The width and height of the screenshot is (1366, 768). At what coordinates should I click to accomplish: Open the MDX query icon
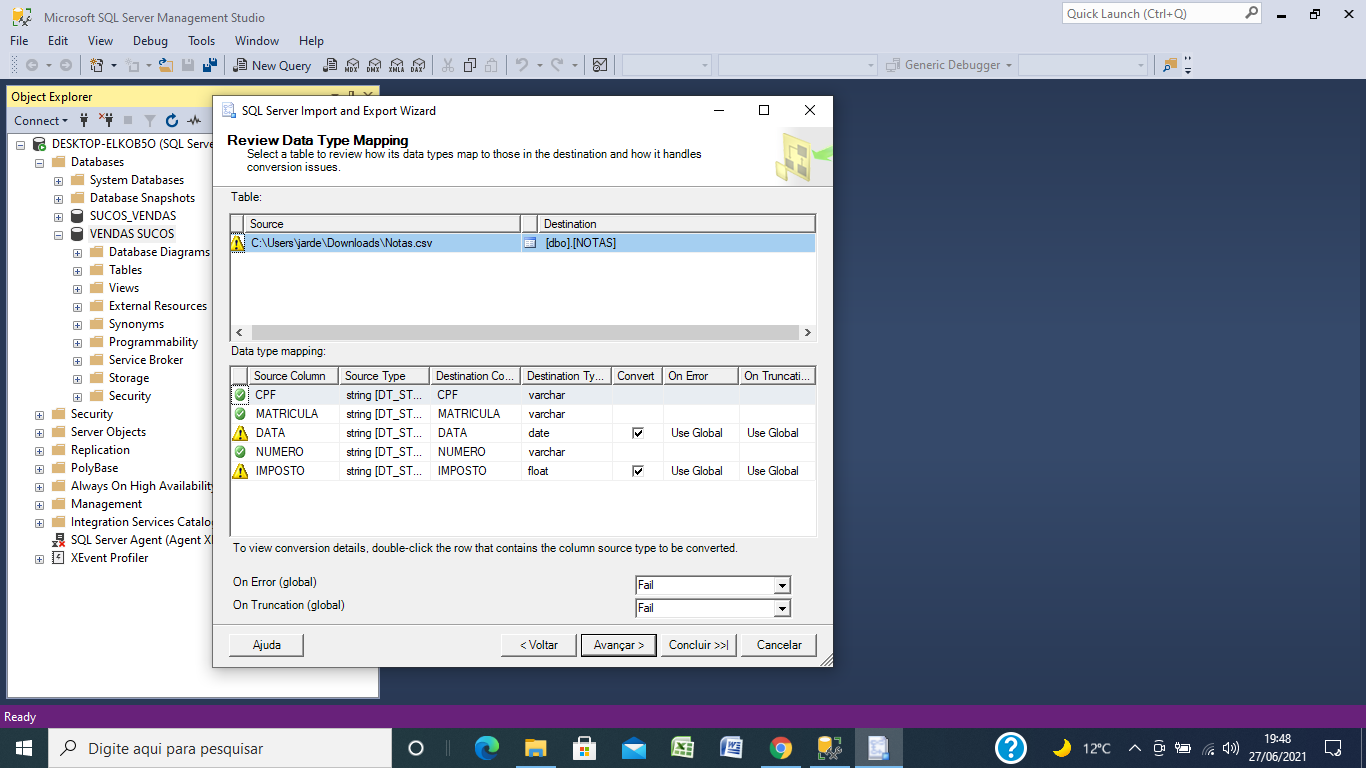coord(351,65)
